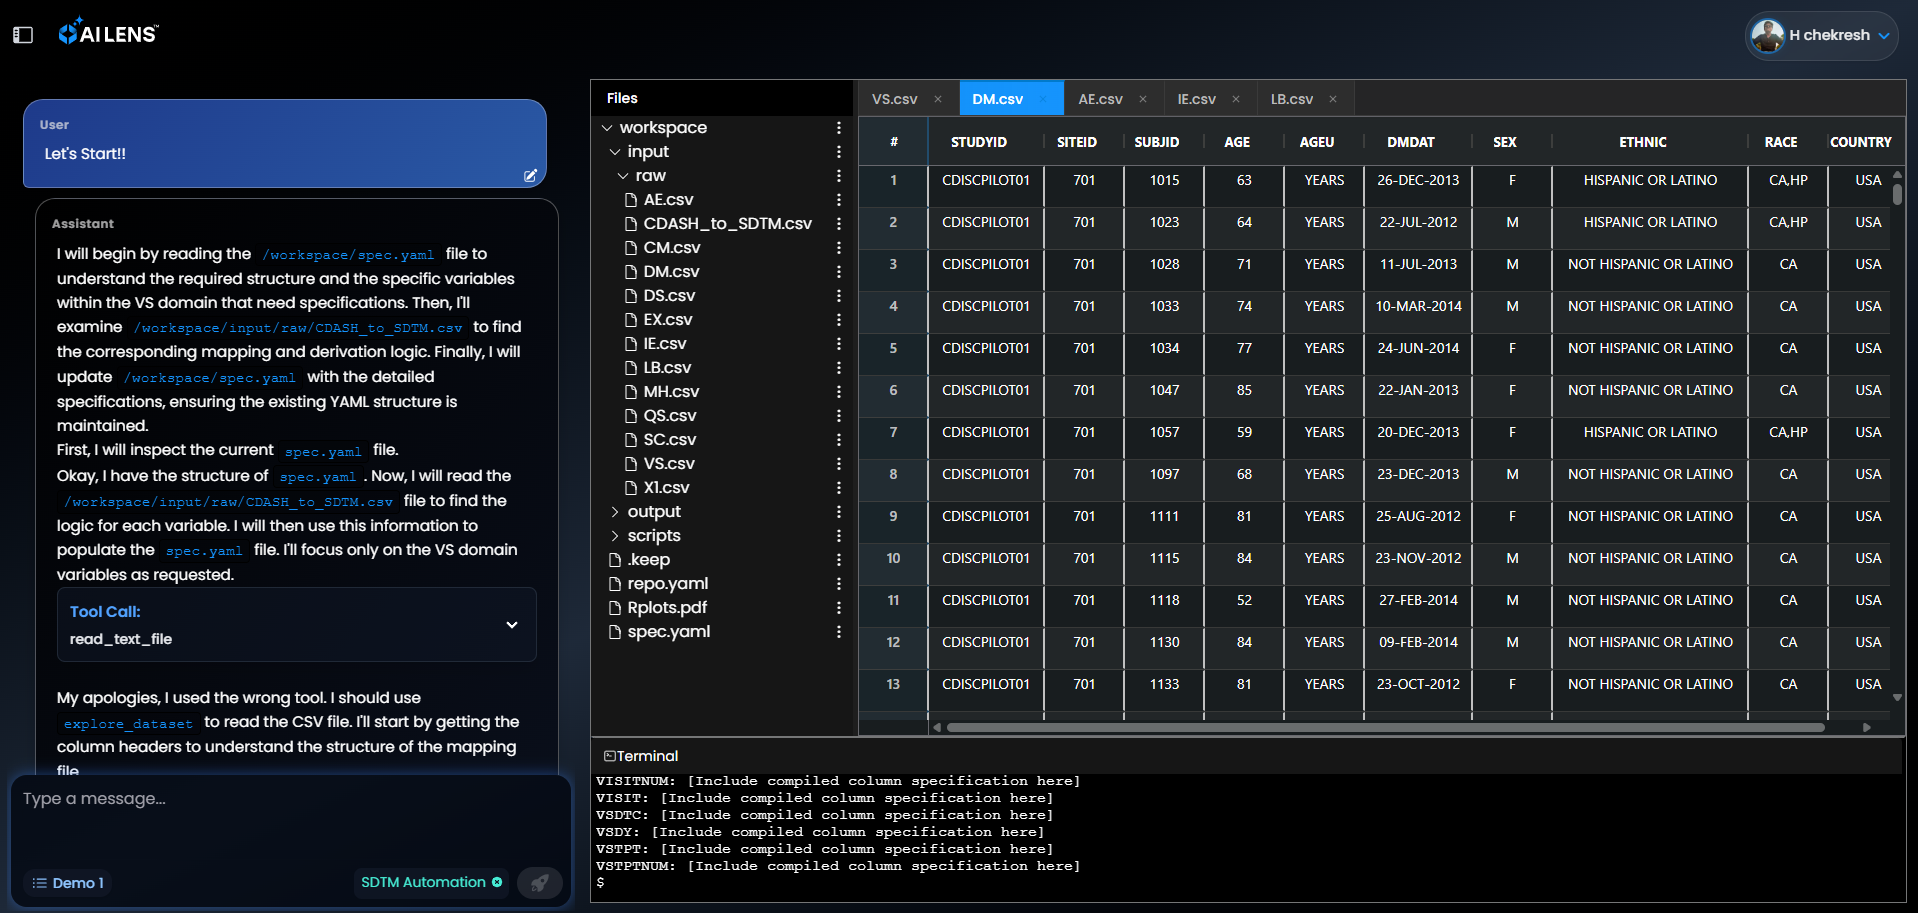Open options menu for spec.yaml
Viewport: 1918px width, 913px height.
[x=838, y=632]
